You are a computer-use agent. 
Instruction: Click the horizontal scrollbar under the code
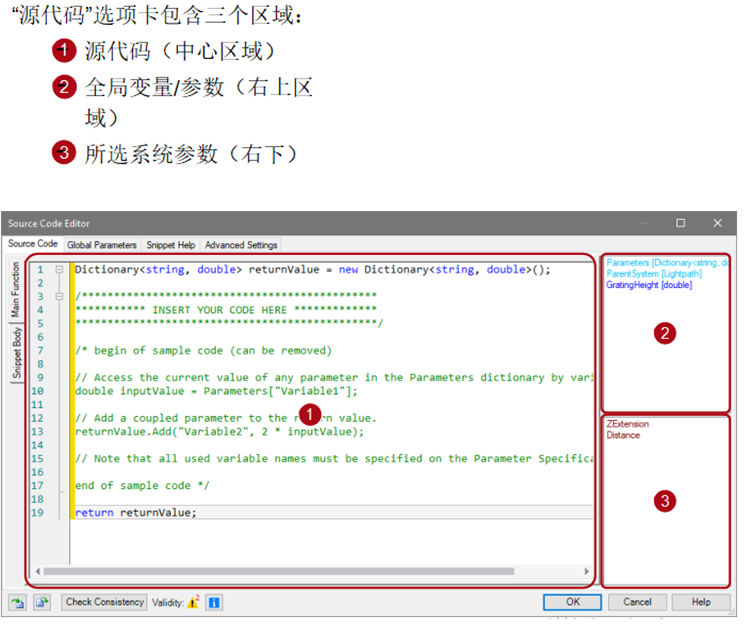(300, 573)
